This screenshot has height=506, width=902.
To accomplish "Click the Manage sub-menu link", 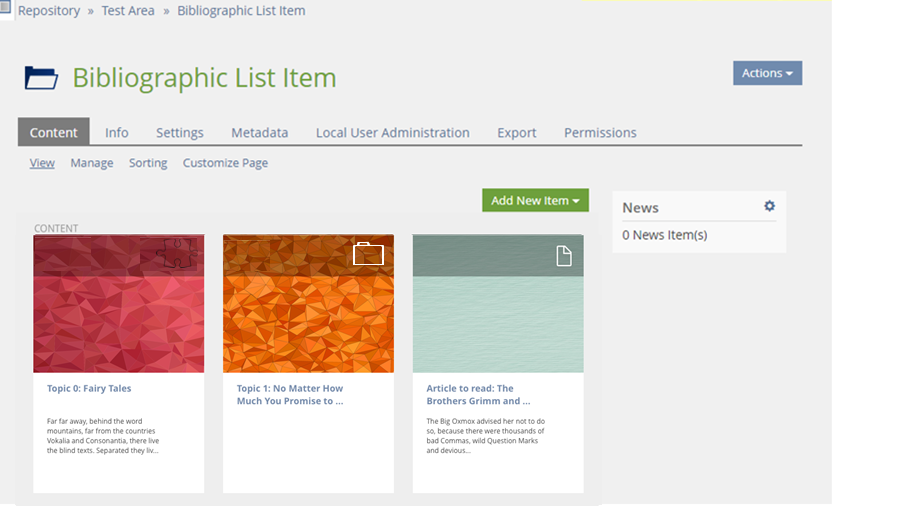I will [x=92, y=163].
